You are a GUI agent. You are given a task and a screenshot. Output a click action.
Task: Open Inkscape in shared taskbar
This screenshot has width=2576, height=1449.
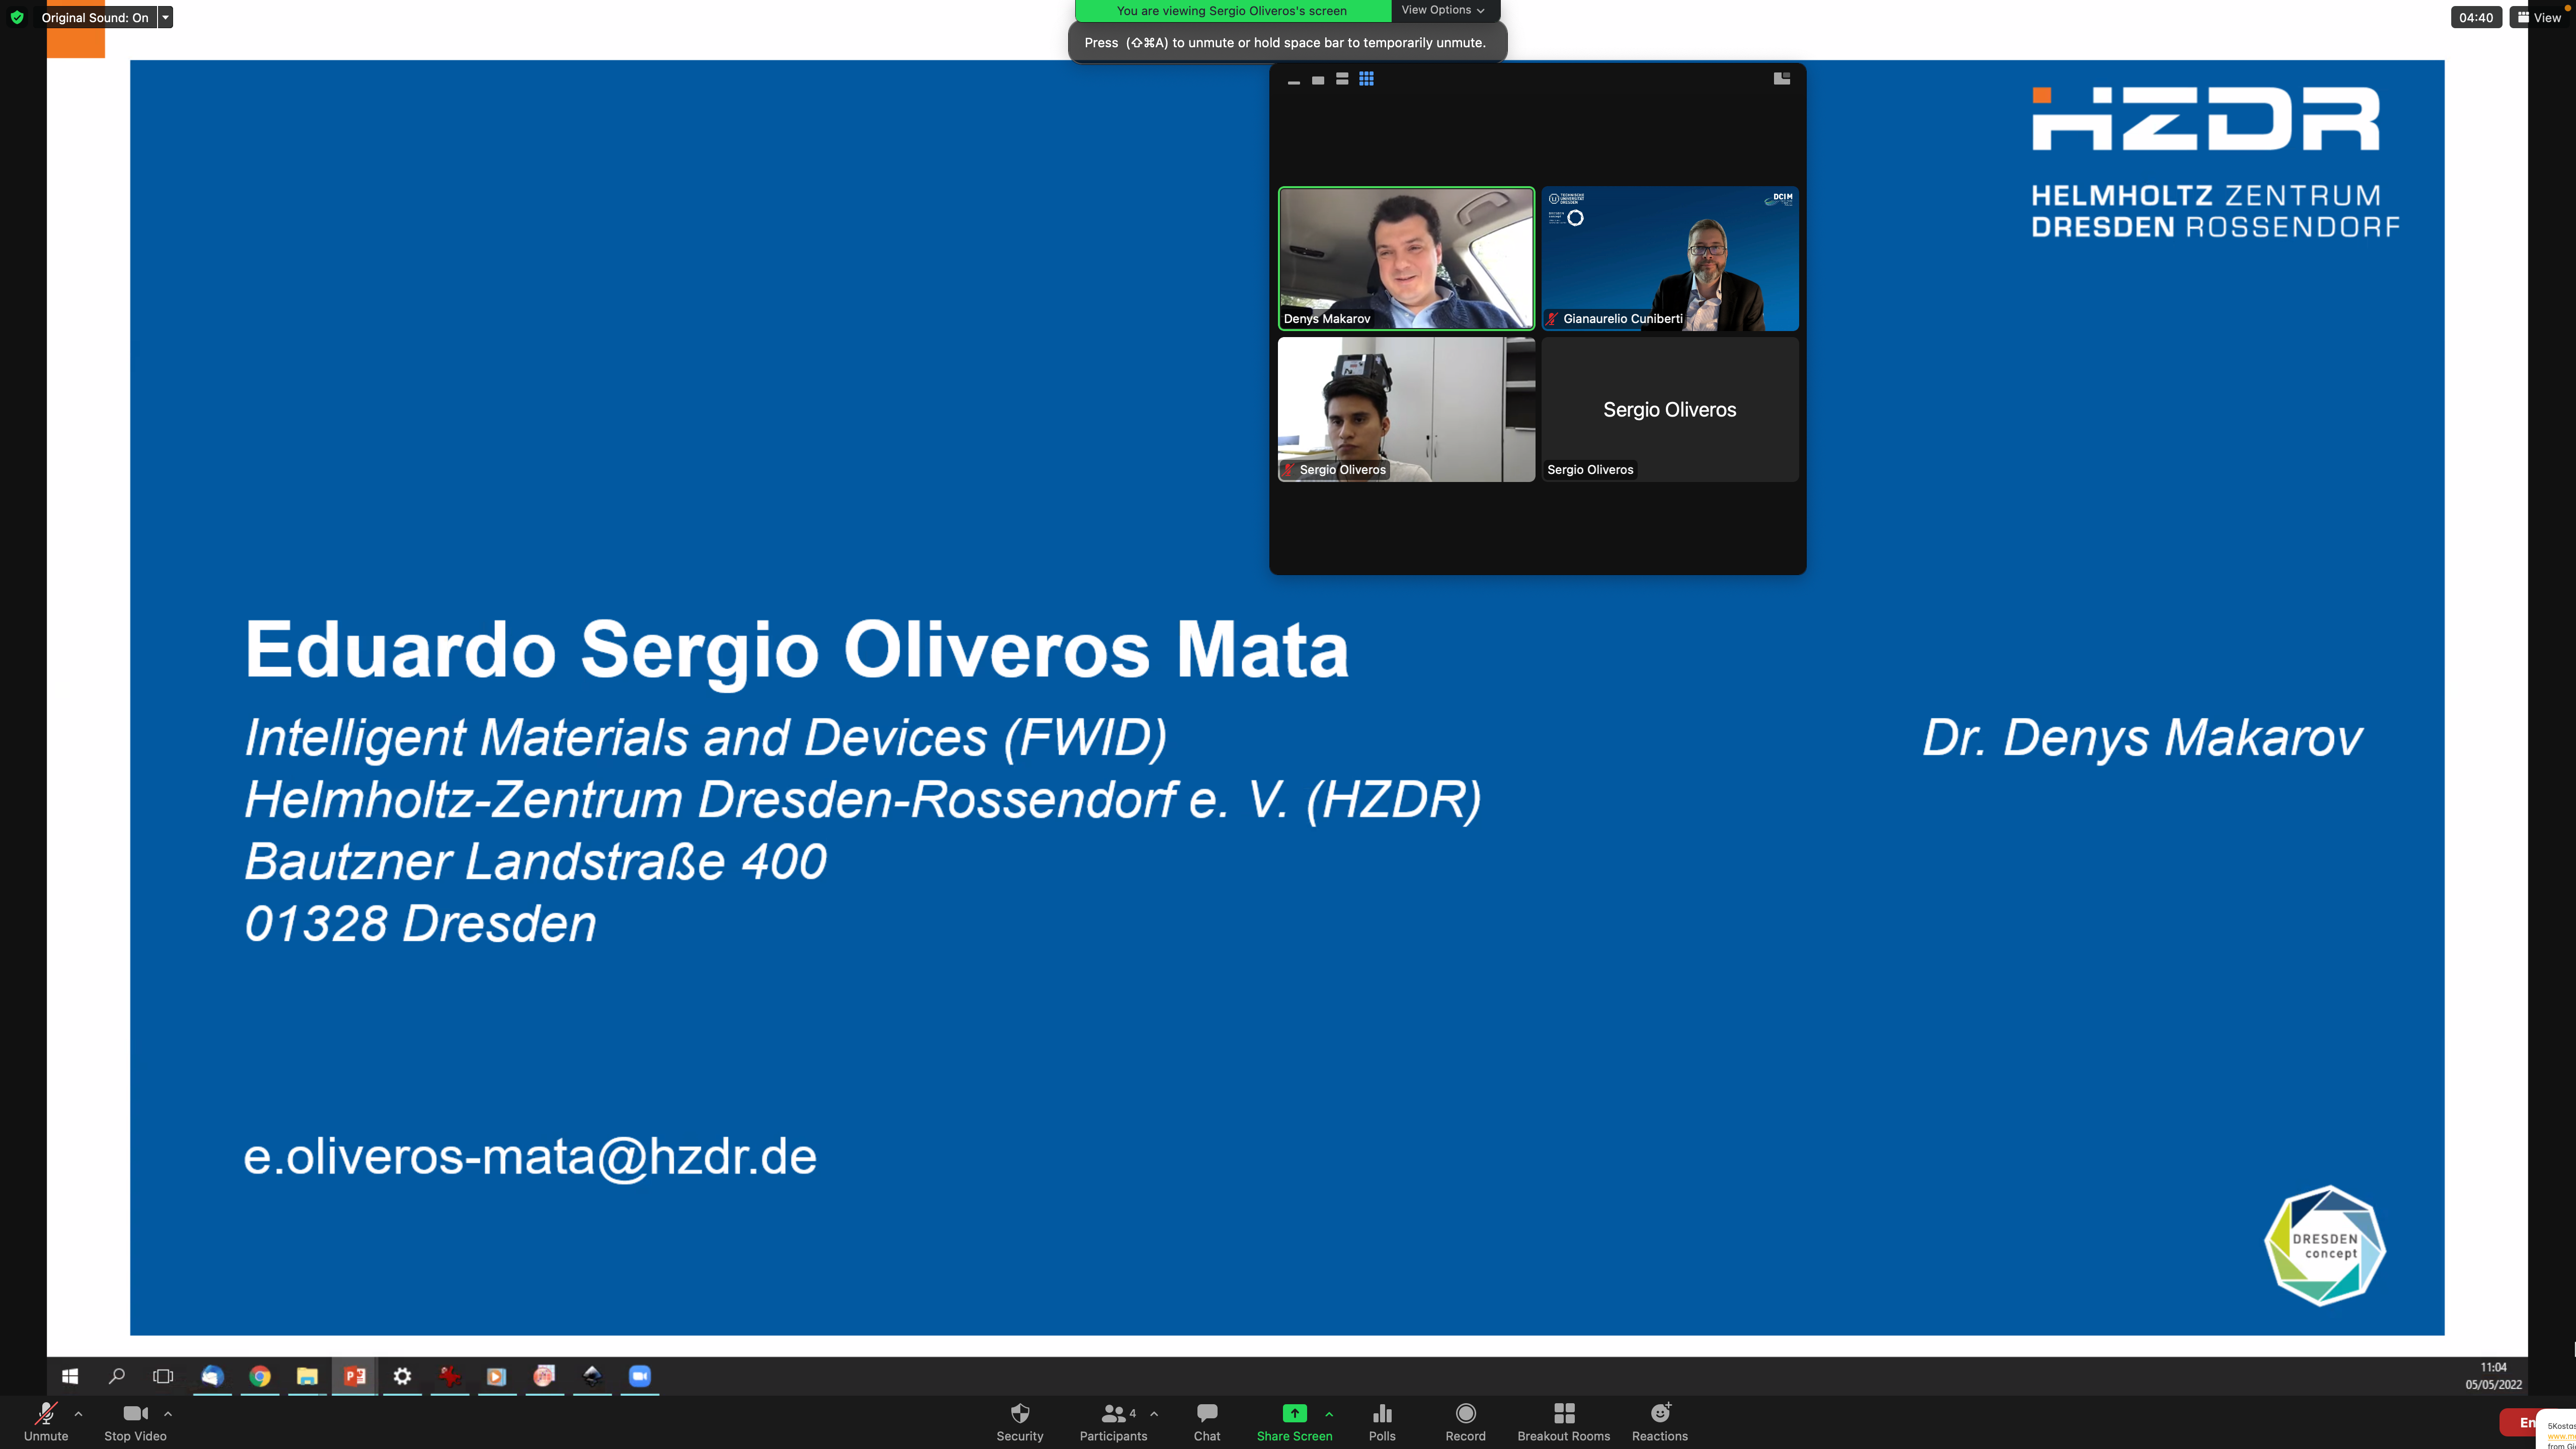[x=592, y=1376]
